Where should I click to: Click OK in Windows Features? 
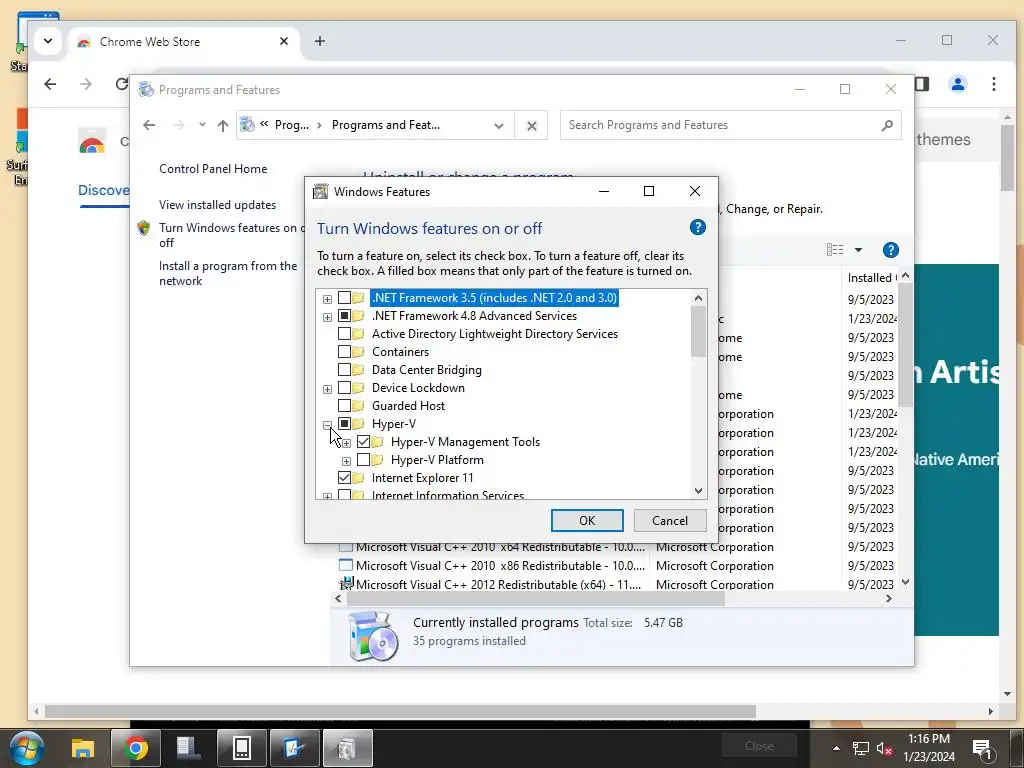pos(586,520)
